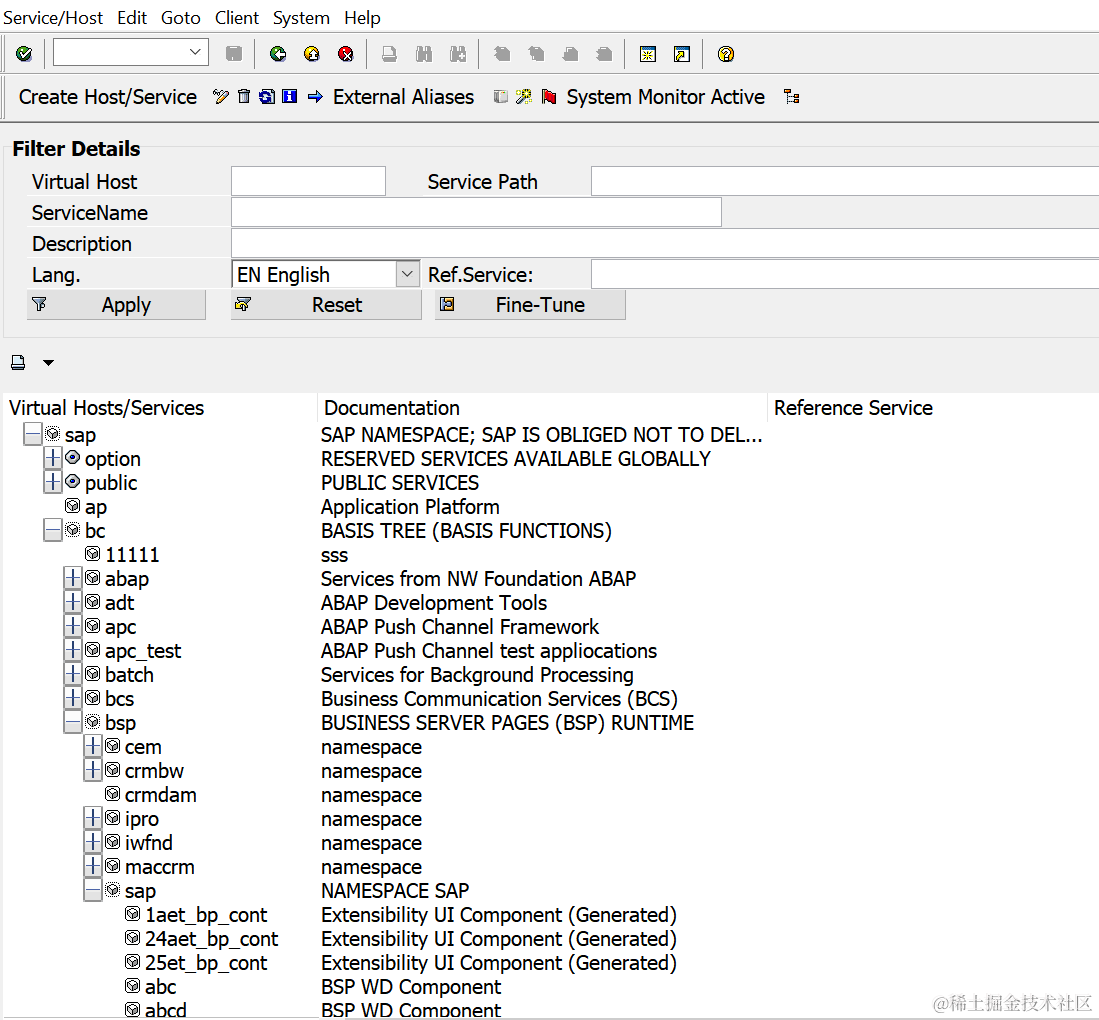Click the printer icon above the tree
The image size is (1099, 1020).
[18, 362]
